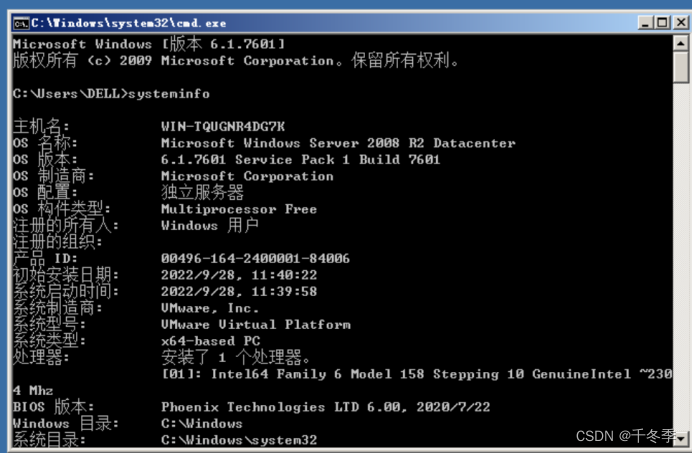The image size is (692, 454).
Task: Click Microsoft Windows Server 2008 R2 Datacenter
Action: [x=338, y=143]
